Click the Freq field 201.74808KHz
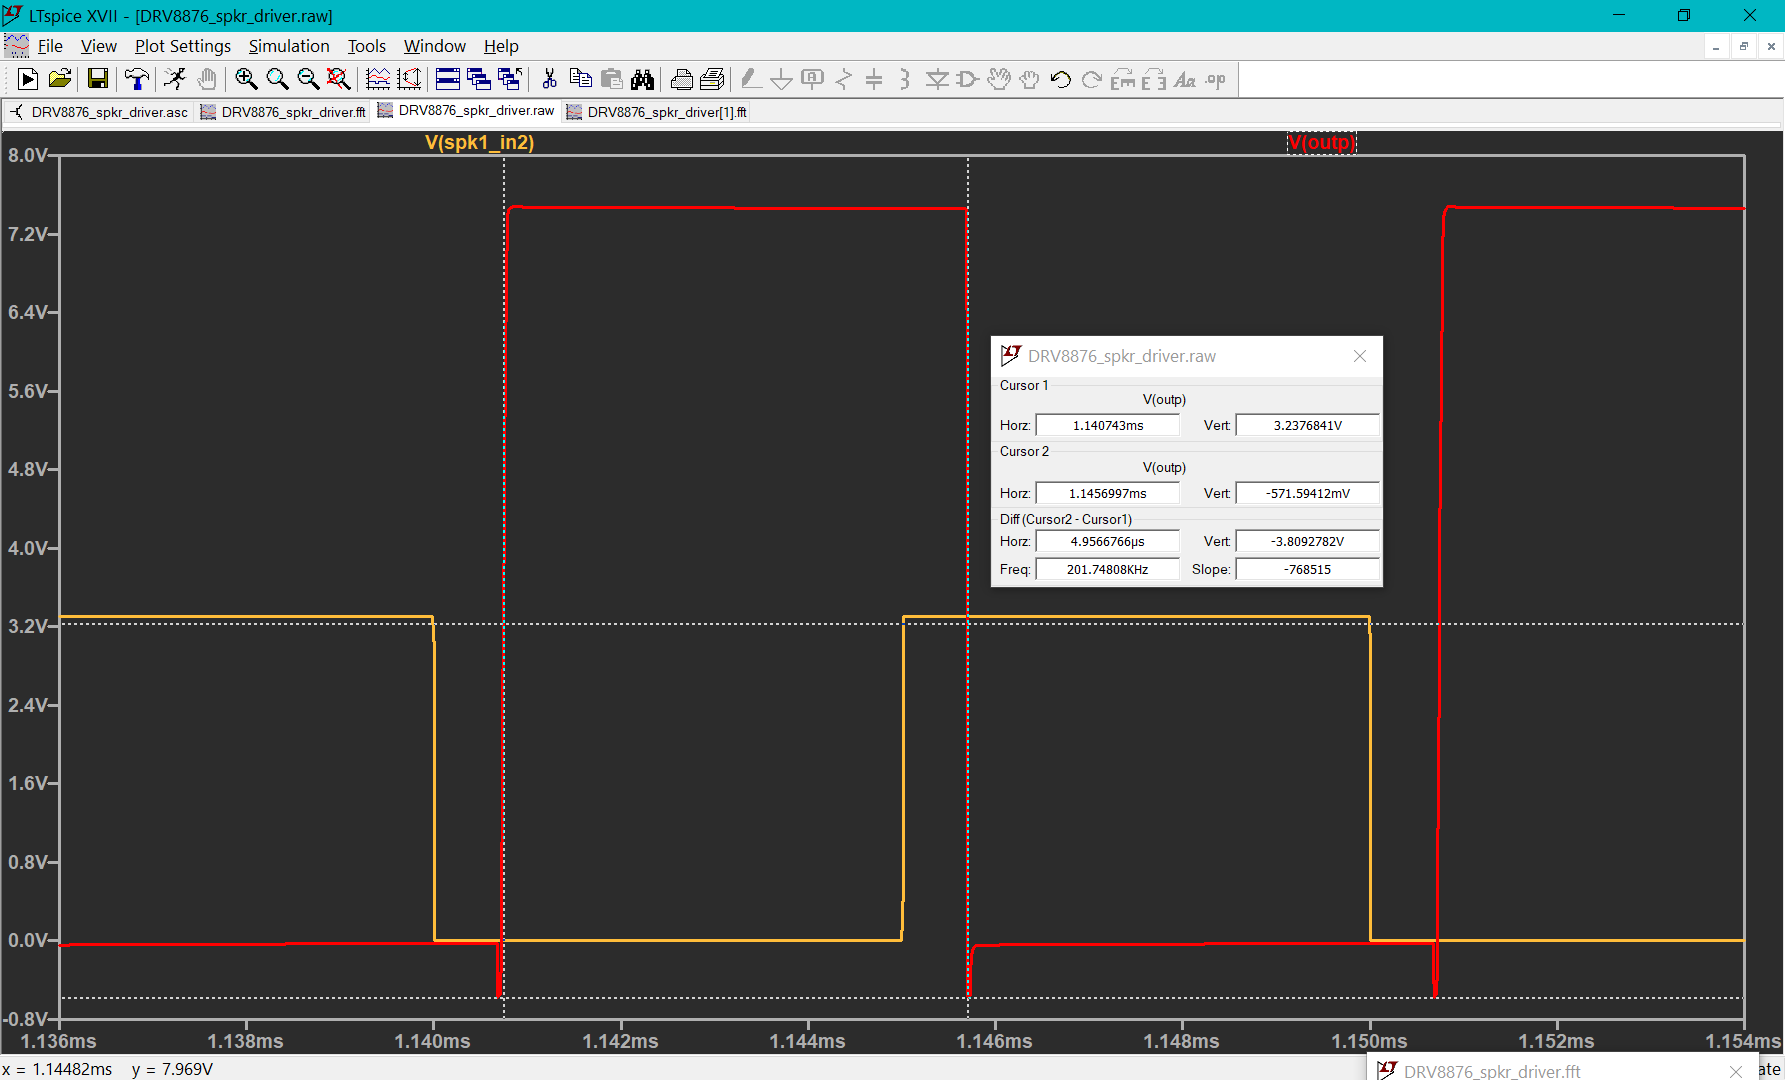This screenshot has height=1080, width=1785. click(1108, 569)
